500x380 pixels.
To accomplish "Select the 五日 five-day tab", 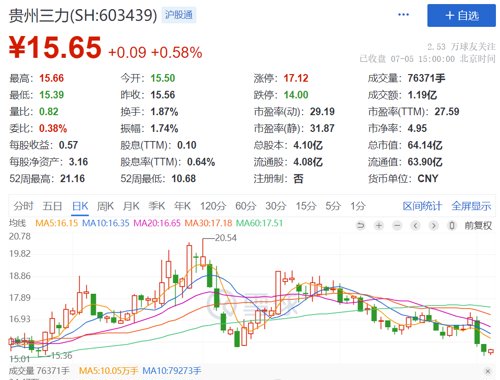I will point(52,206).
